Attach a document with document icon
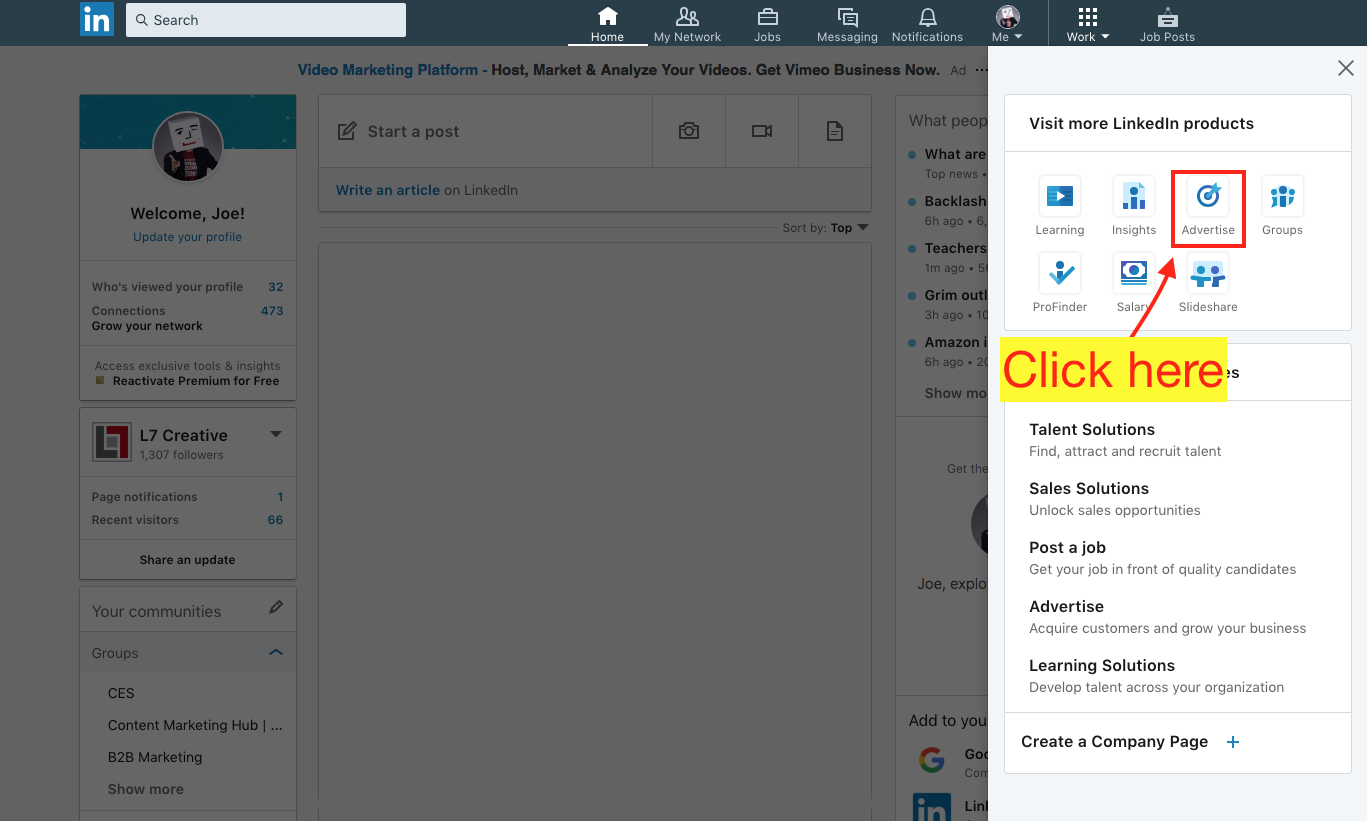1367x821 pixels. point(835,131)
